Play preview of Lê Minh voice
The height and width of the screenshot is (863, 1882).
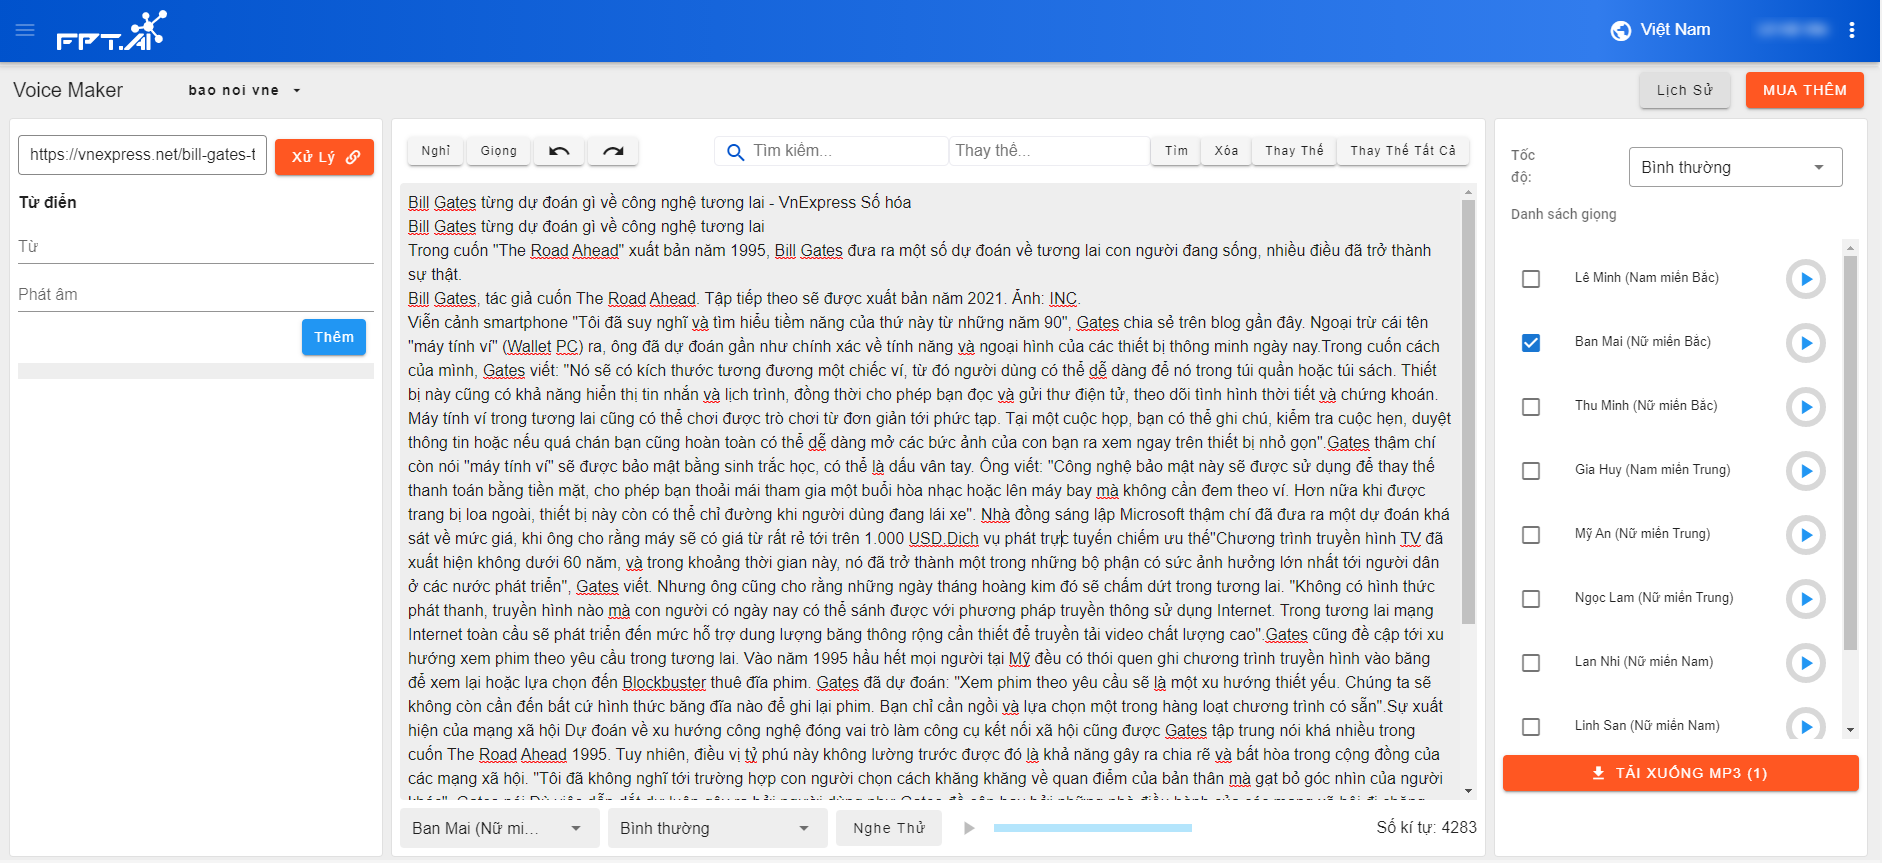1806,279
